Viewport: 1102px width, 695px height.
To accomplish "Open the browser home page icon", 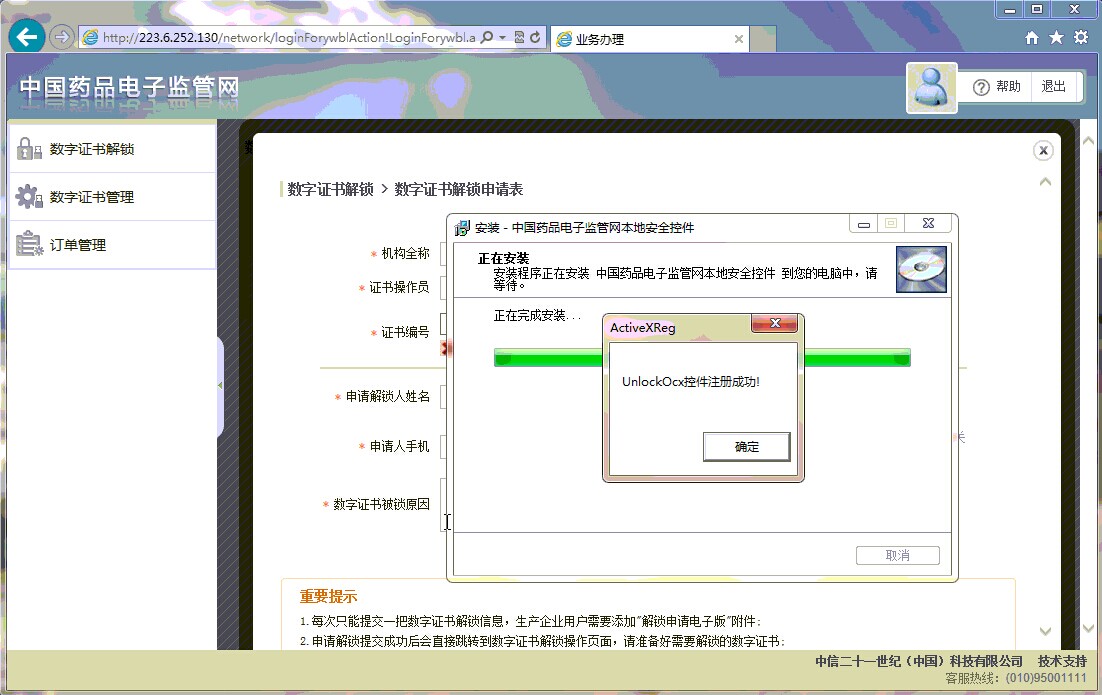I will [1032, 38].
